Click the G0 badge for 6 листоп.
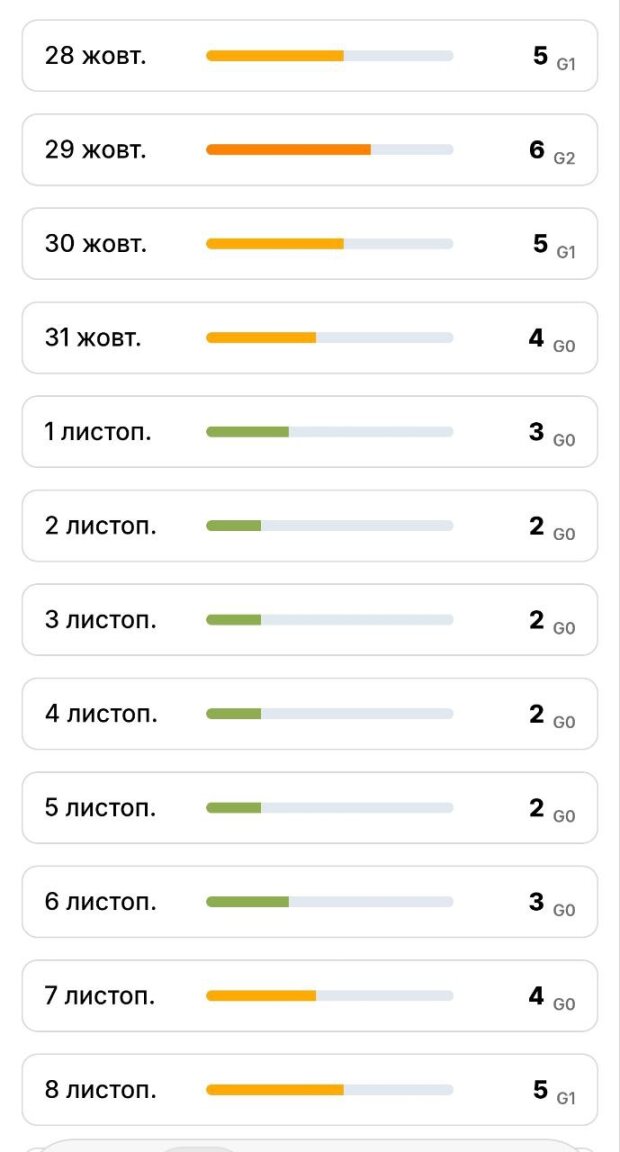The image size is (620, 1152). point(564,910)
